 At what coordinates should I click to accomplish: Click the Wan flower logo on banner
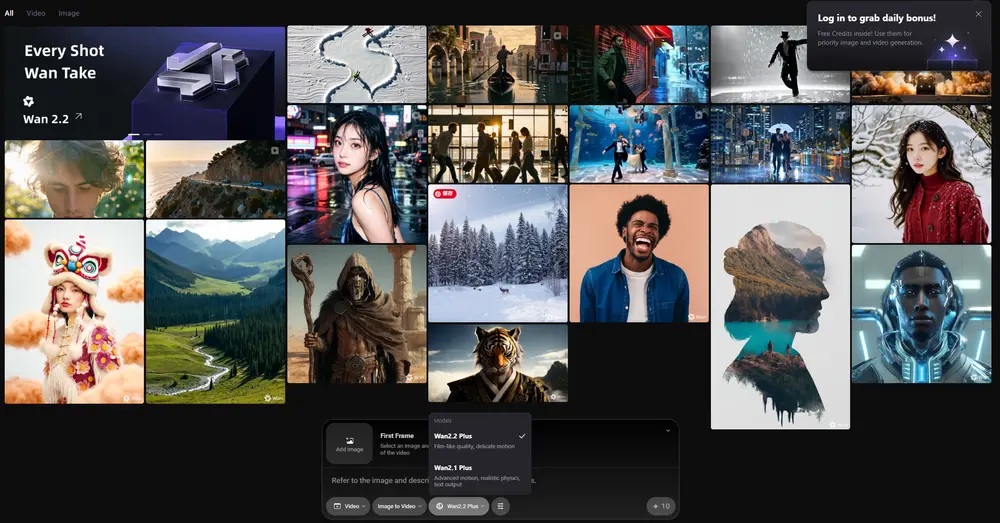click(x=29, y=101)
